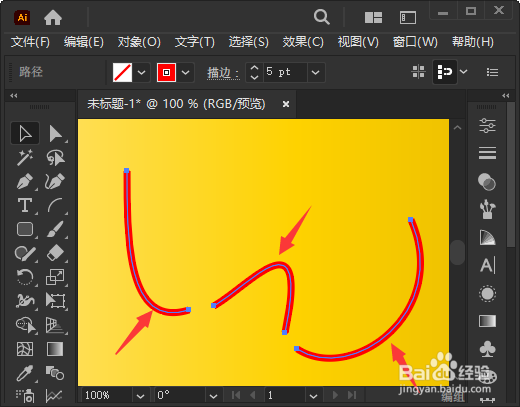Toggle the align to selection button
Screen dimensions: 520x407
pos(445,72)
